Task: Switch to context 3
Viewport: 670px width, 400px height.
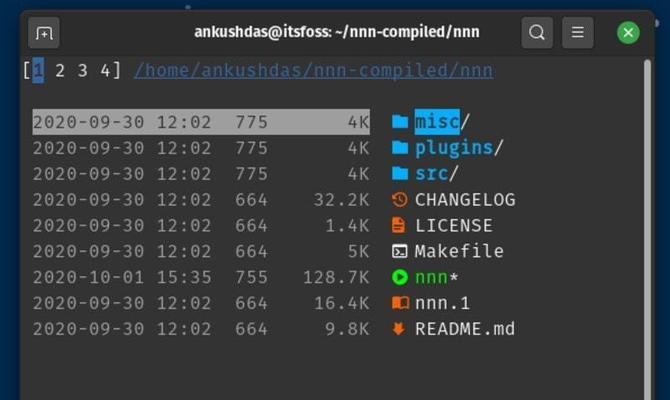Action: pos(82,71)
